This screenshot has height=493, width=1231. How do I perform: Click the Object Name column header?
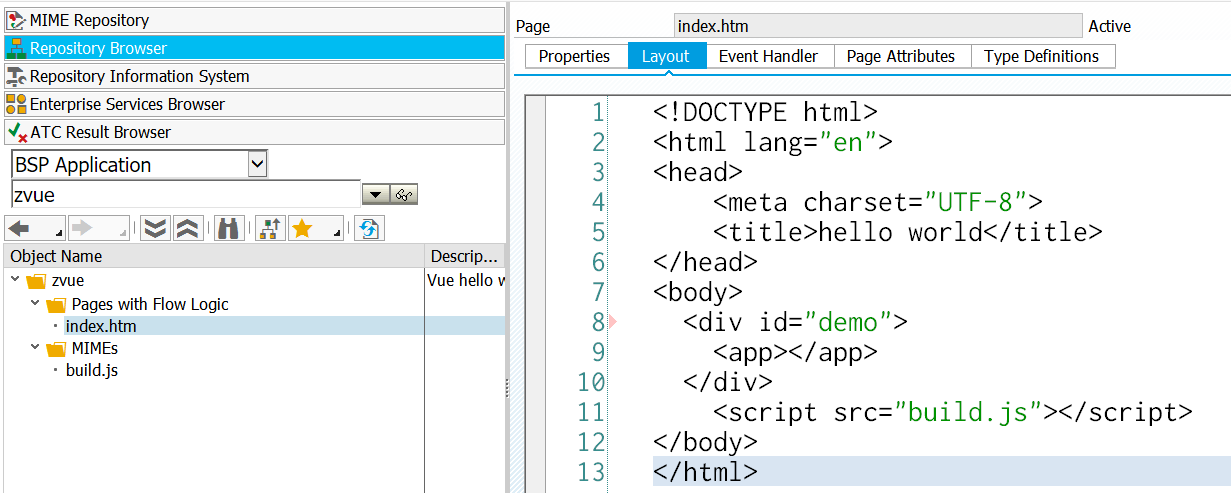215,256
